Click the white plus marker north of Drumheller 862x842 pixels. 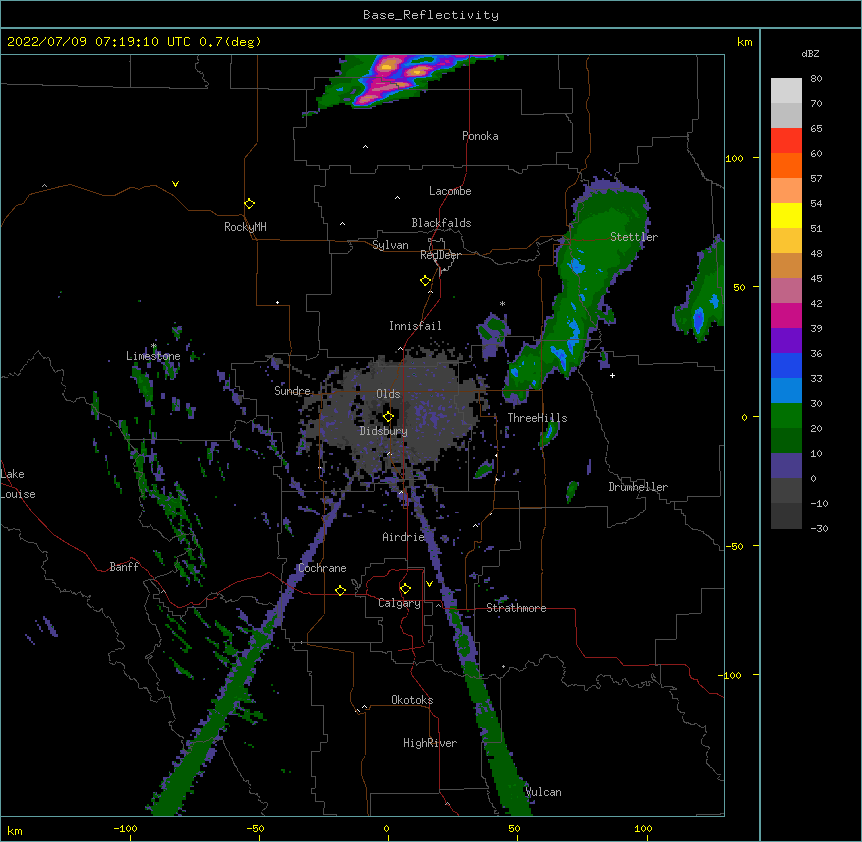[x=612, y=375]
